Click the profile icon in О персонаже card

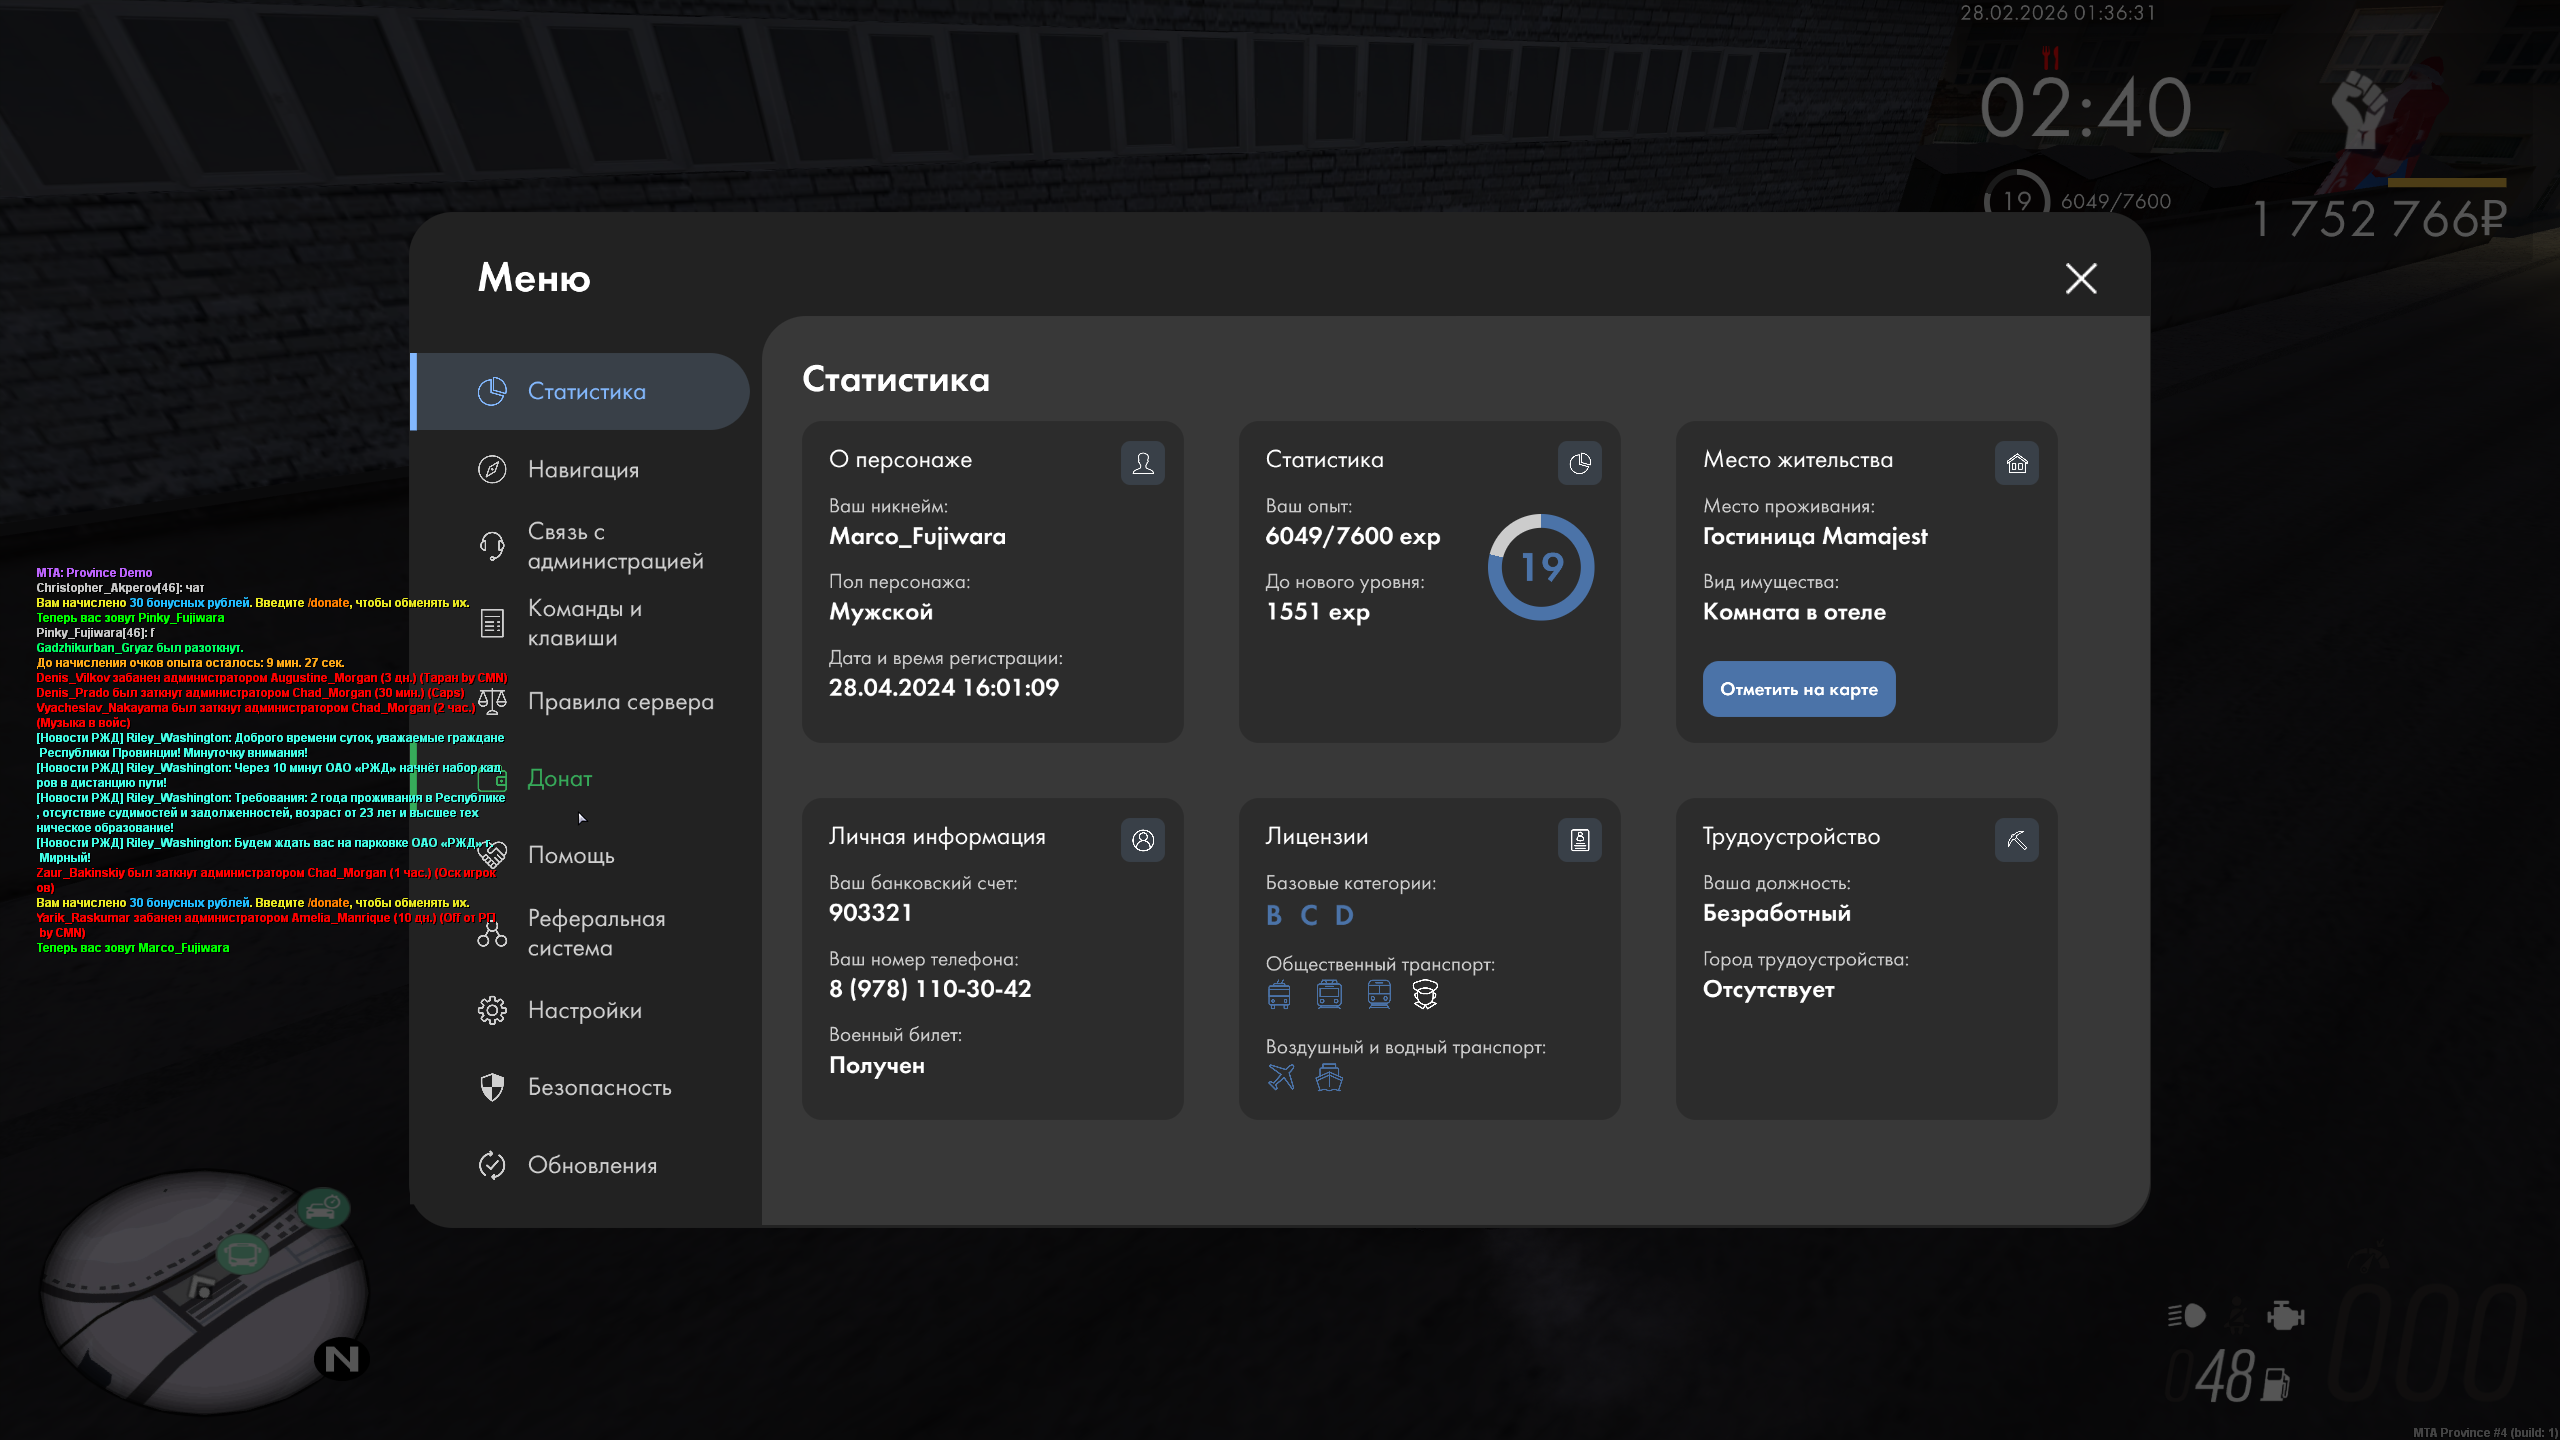pyautogui.click(x=1142, y=463)
